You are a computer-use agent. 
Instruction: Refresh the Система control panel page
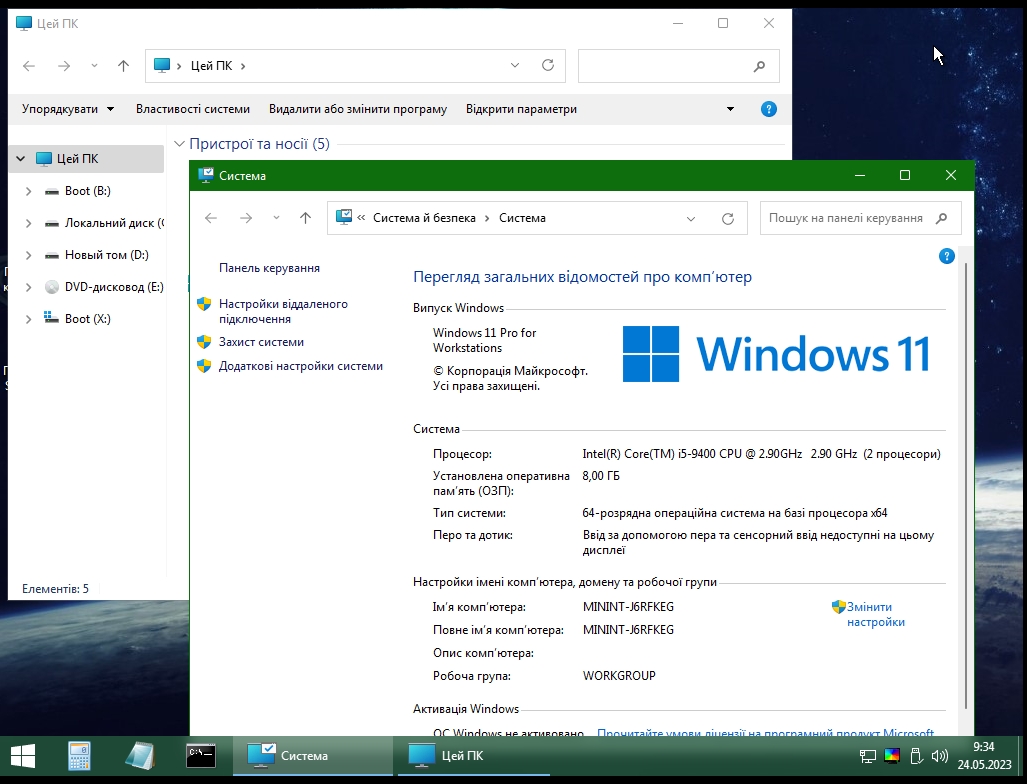click(728, 219)
